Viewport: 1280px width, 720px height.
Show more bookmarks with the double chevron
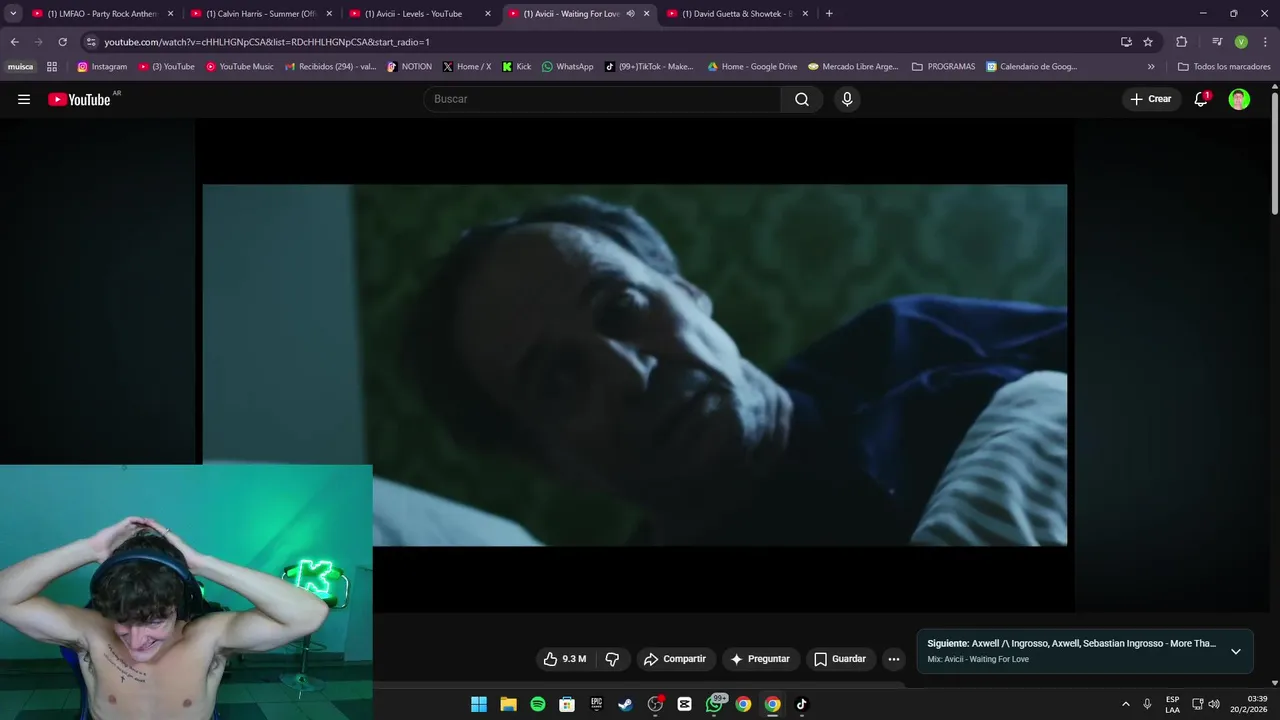tap(1151, 67)
